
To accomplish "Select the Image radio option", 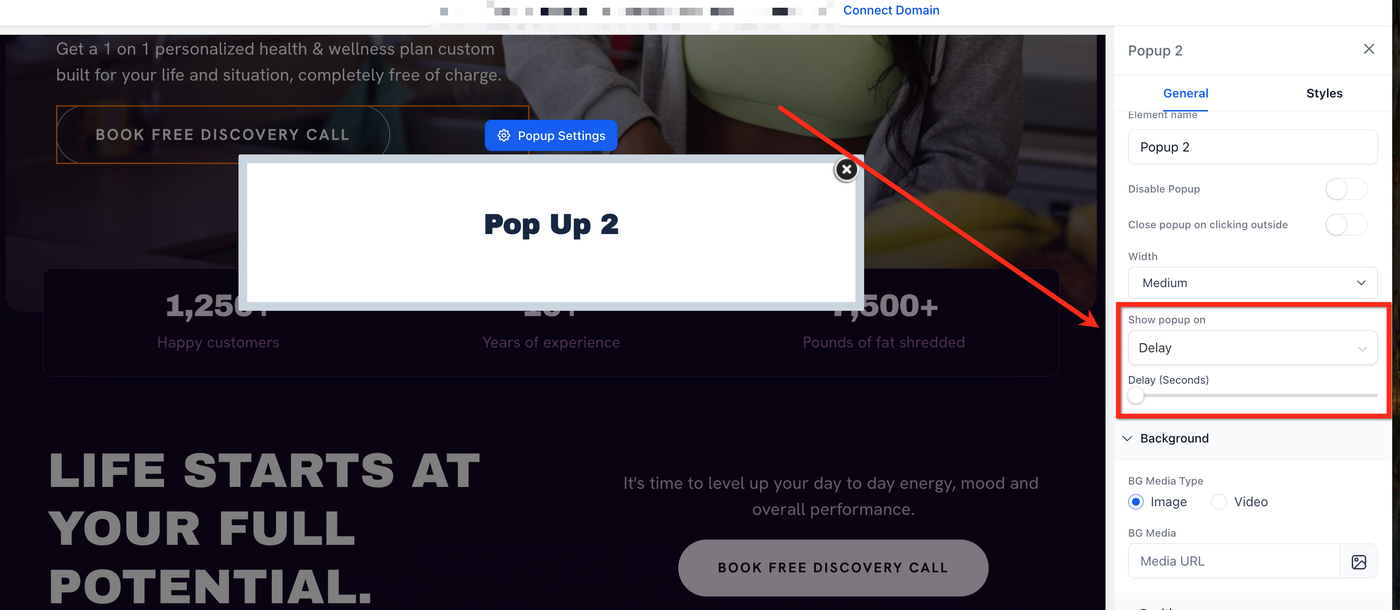I will (1136, 502).
